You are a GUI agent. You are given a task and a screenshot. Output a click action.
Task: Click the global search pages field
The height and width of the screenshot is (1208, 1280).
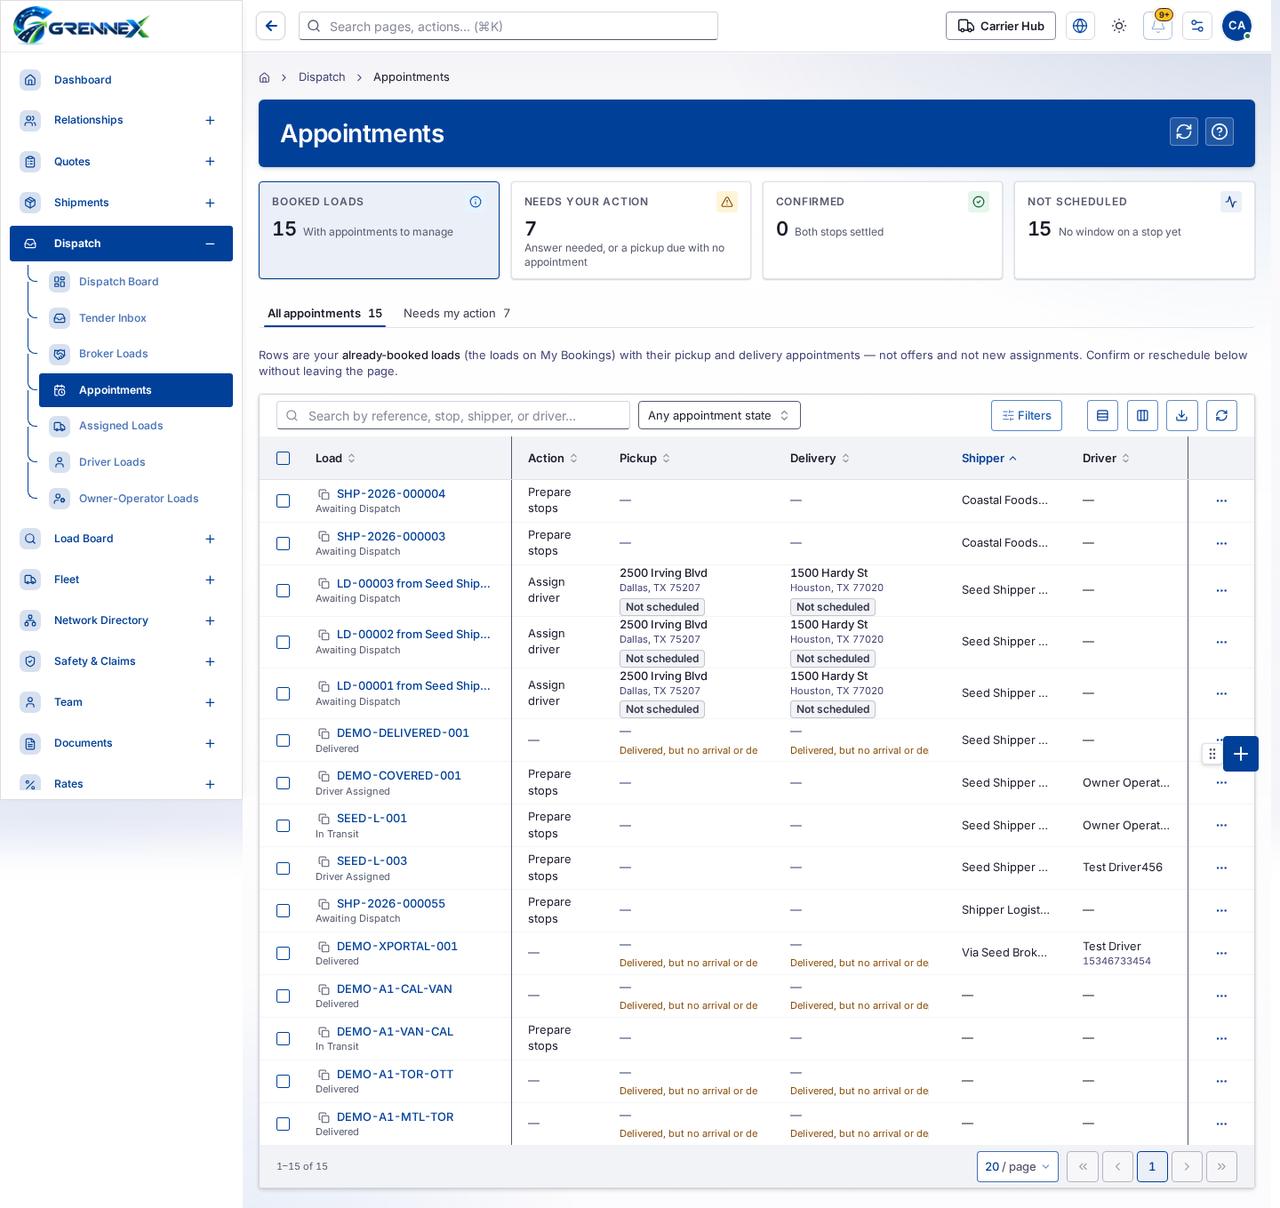coord(508,26)
